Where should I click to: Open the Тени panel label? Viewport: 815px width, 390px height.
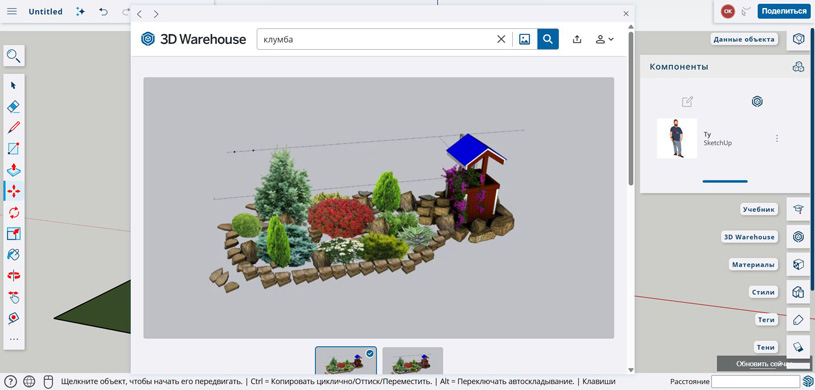(x=766, y=347)
